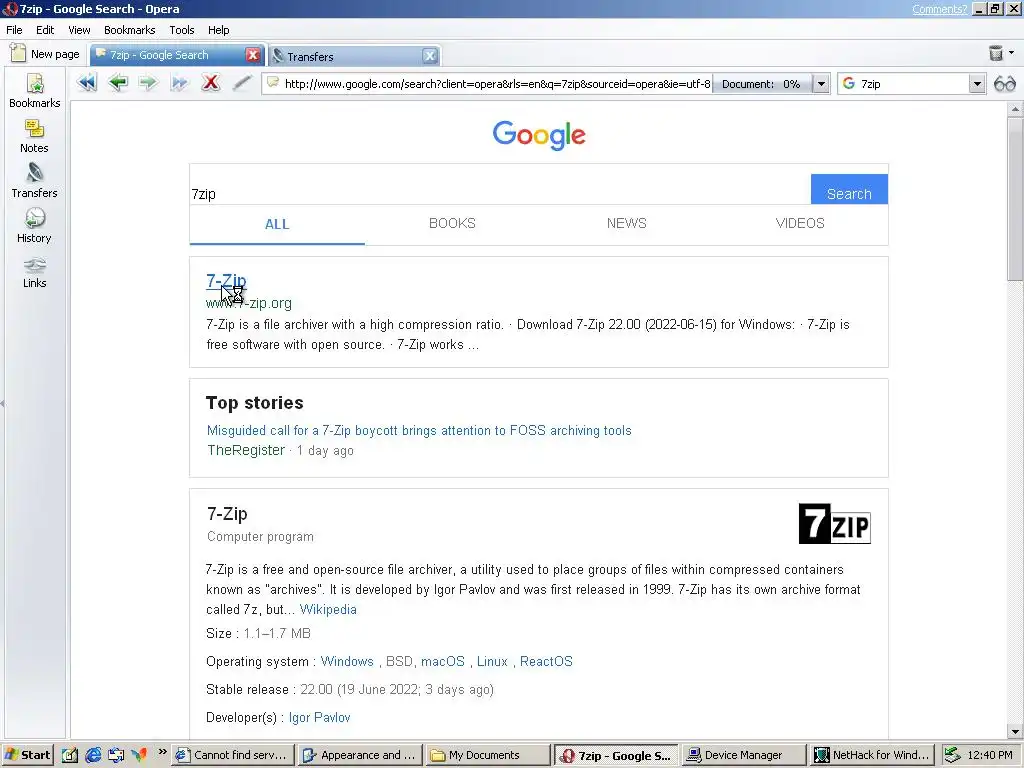Open the Windows operating system link
This screenshot has width=1024, height=768.
347,661
